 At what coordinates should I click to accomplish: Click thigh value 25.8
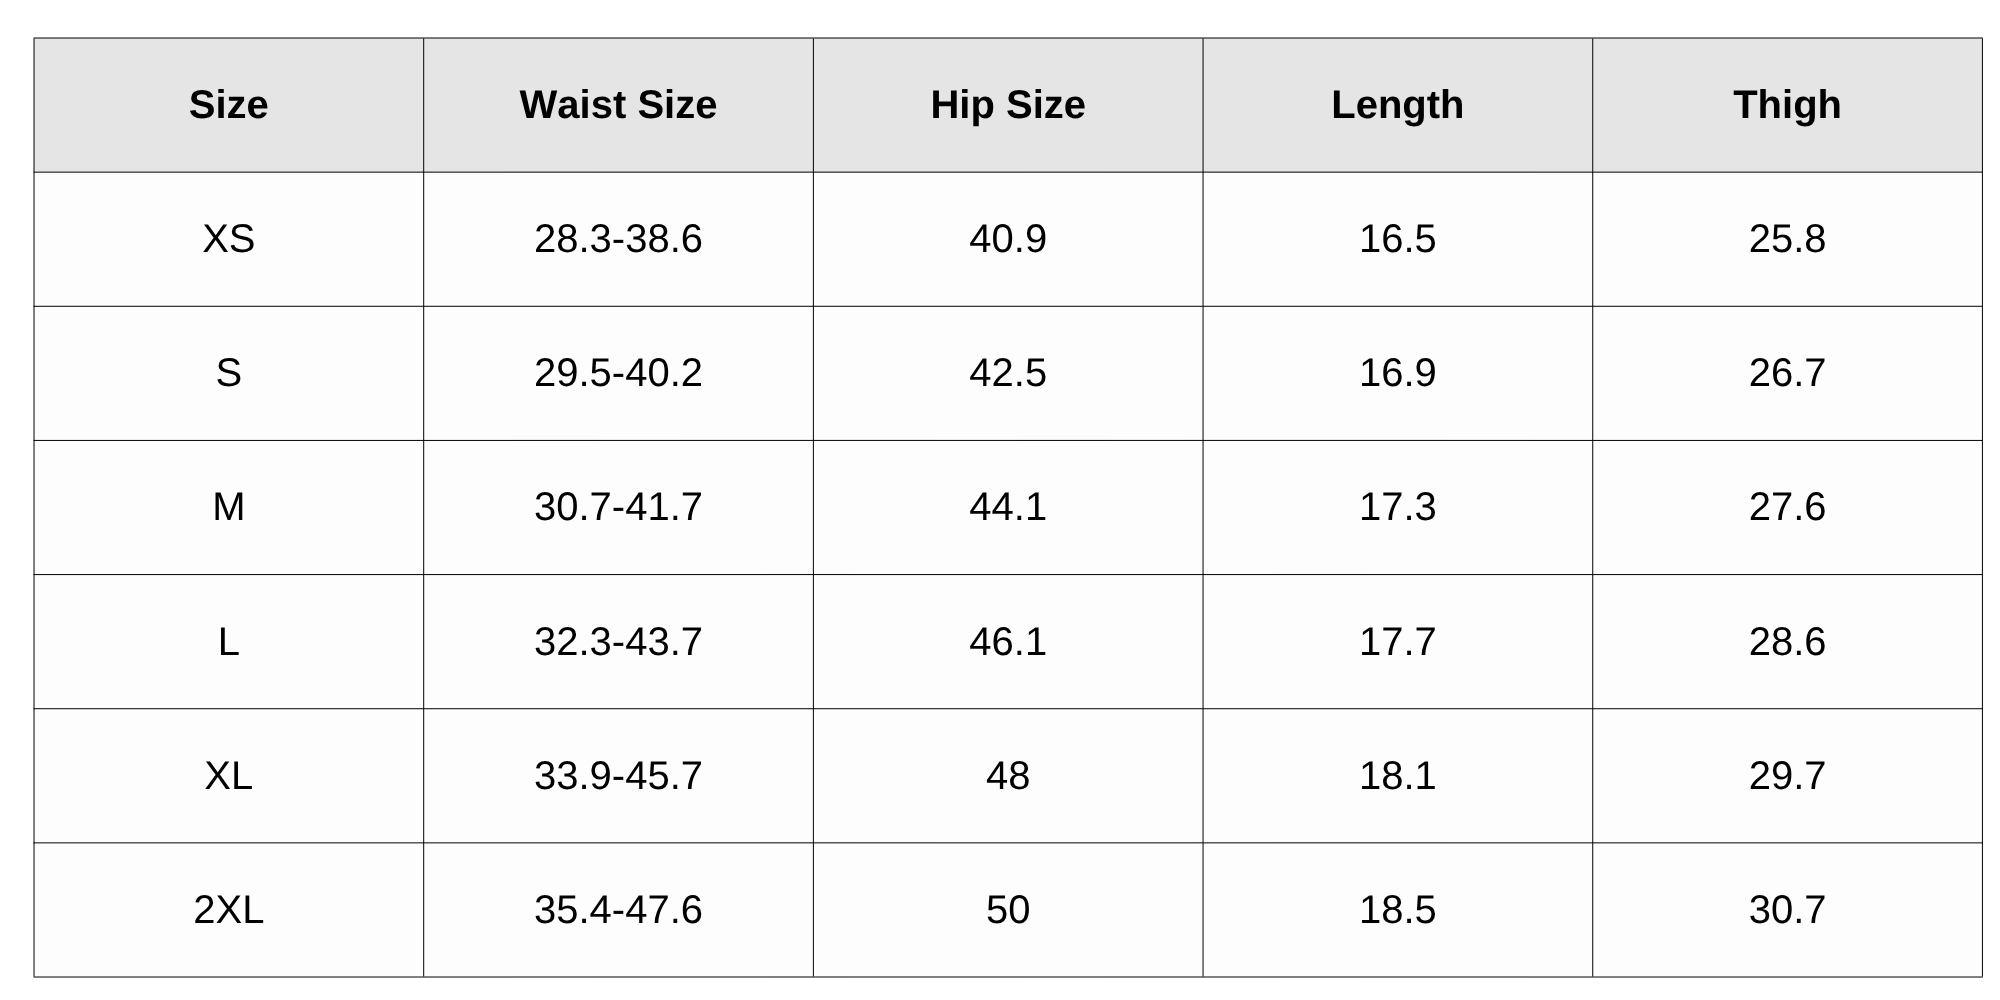(1787, 239)
